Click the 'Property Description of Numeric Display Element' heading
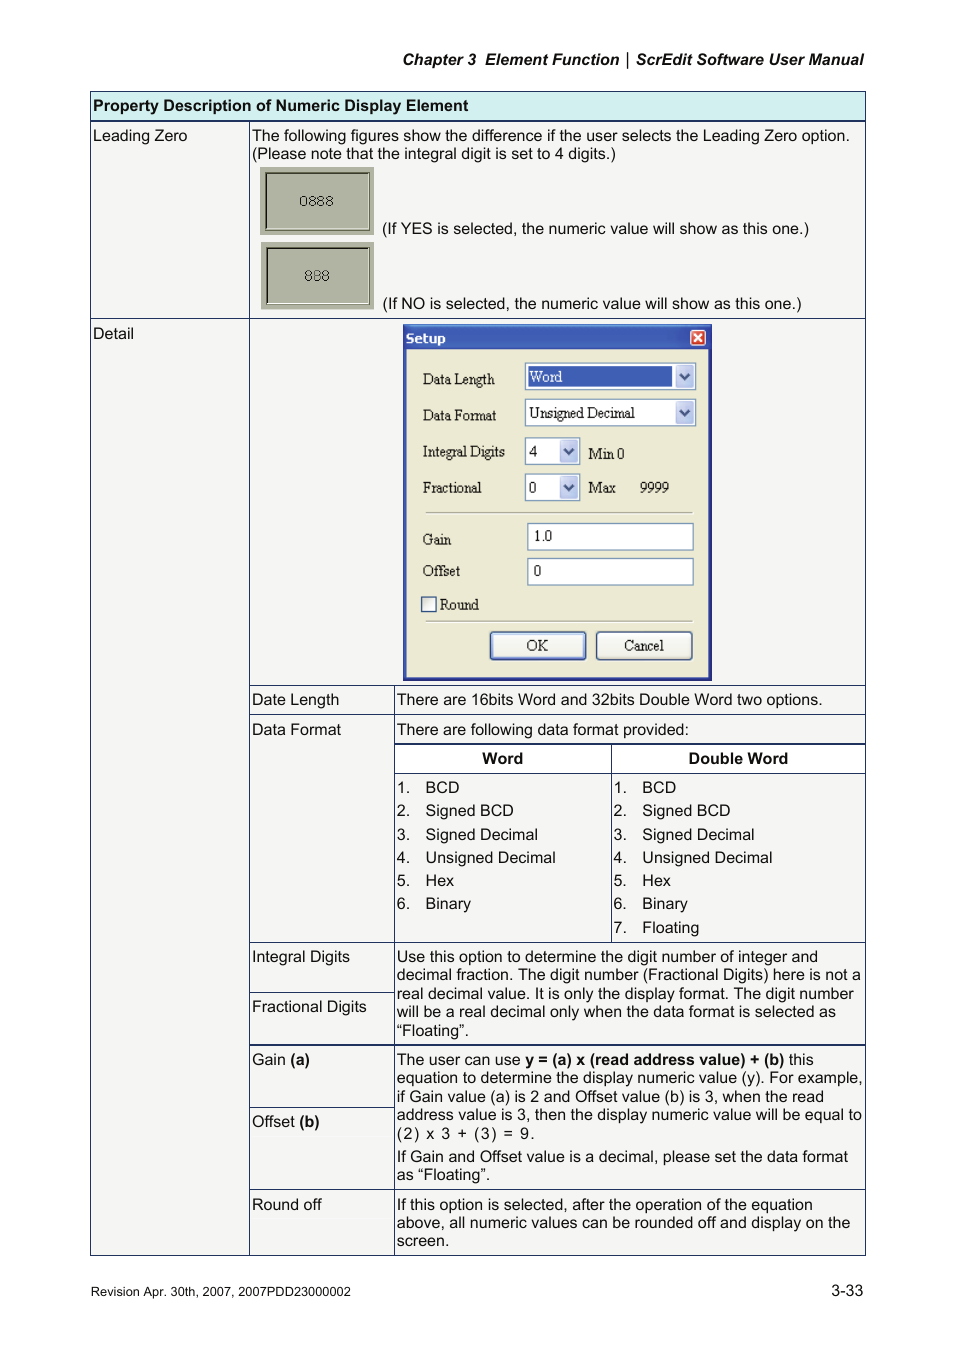 pyautogui.click(x=281, y=106)
